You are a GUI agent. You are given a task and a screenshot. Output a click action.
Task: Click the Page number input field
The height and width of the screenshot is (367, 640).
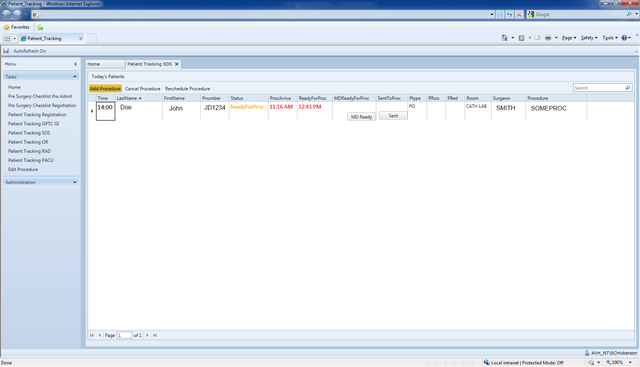(x=124, y=335)
